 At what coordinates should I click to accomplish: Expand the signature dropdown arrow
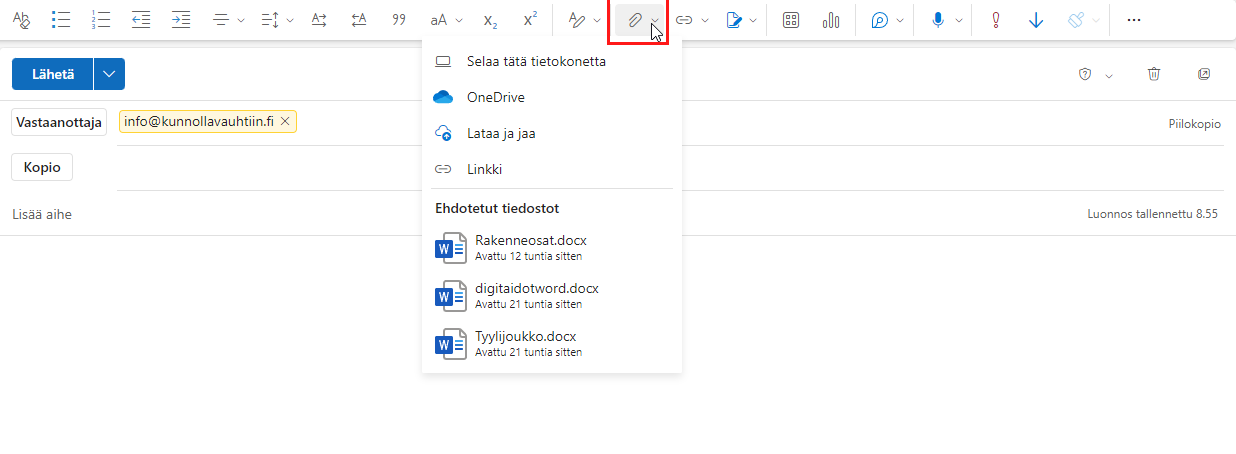coord(753,20)
